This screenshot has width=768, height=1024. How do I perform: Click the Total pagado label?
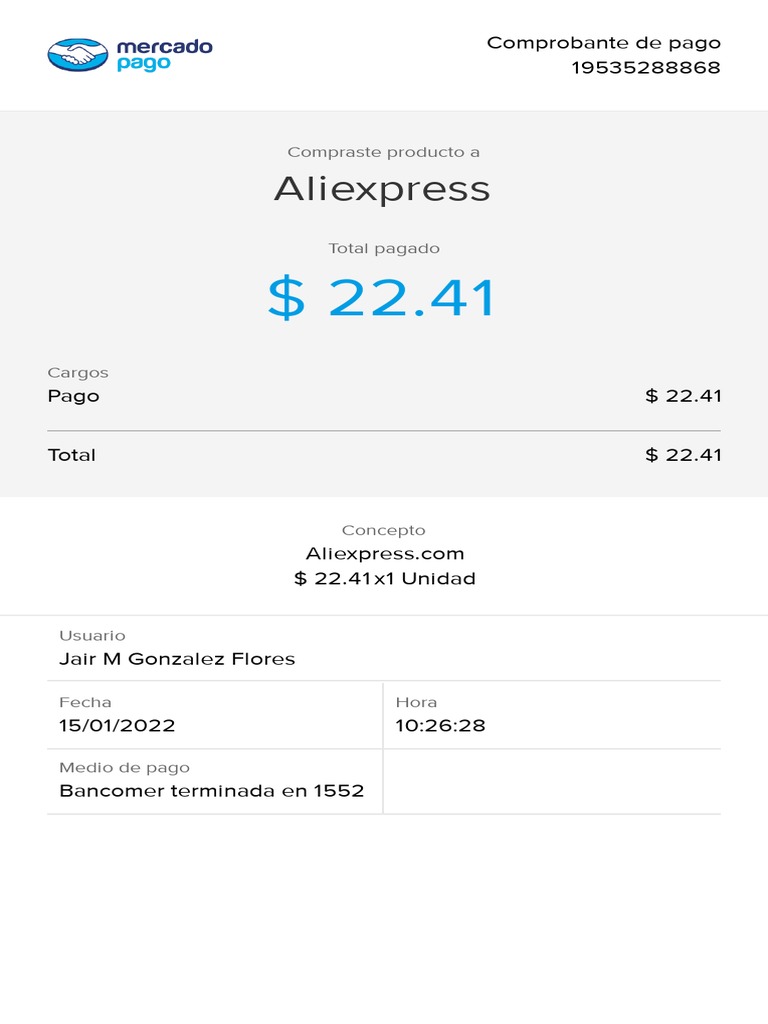point(383,248)
